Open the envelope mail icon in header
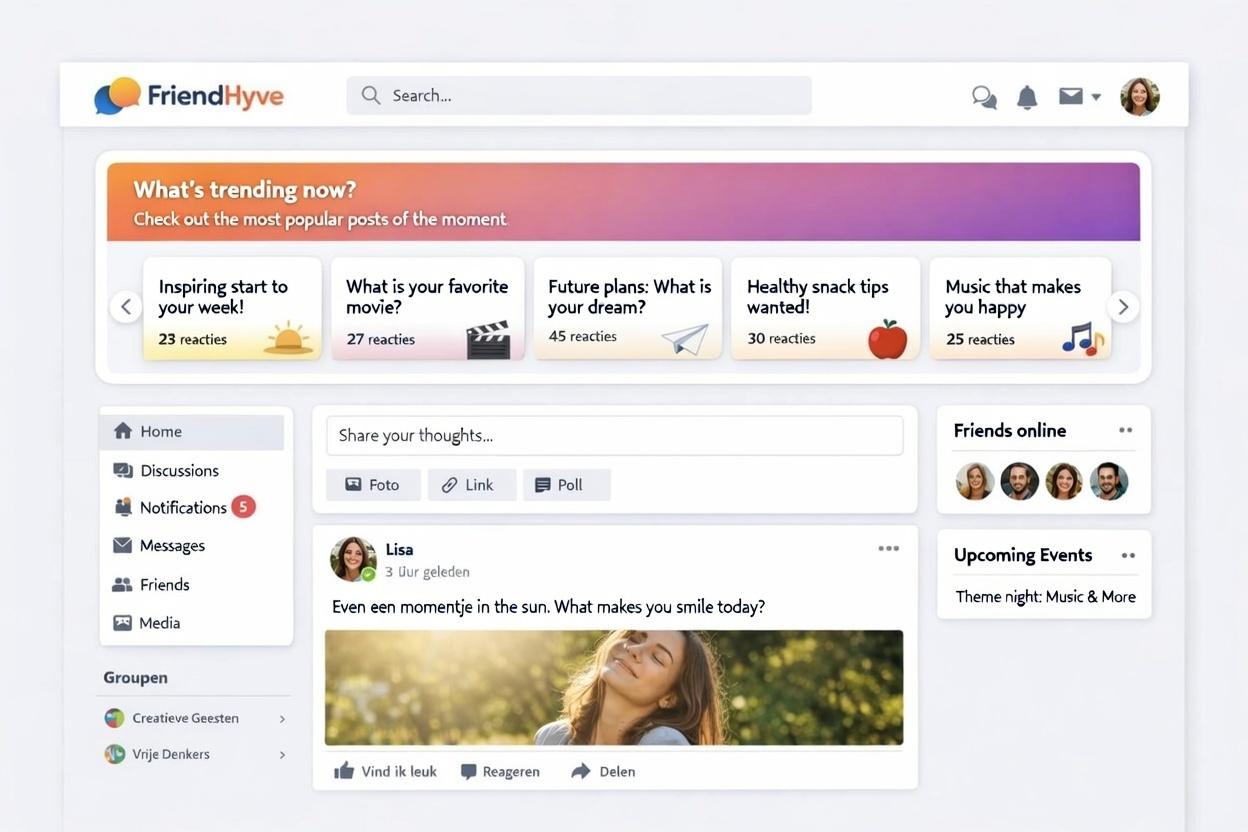Image resolution: width=1248 pixels, height=832 pixels. click(1070, 96)
